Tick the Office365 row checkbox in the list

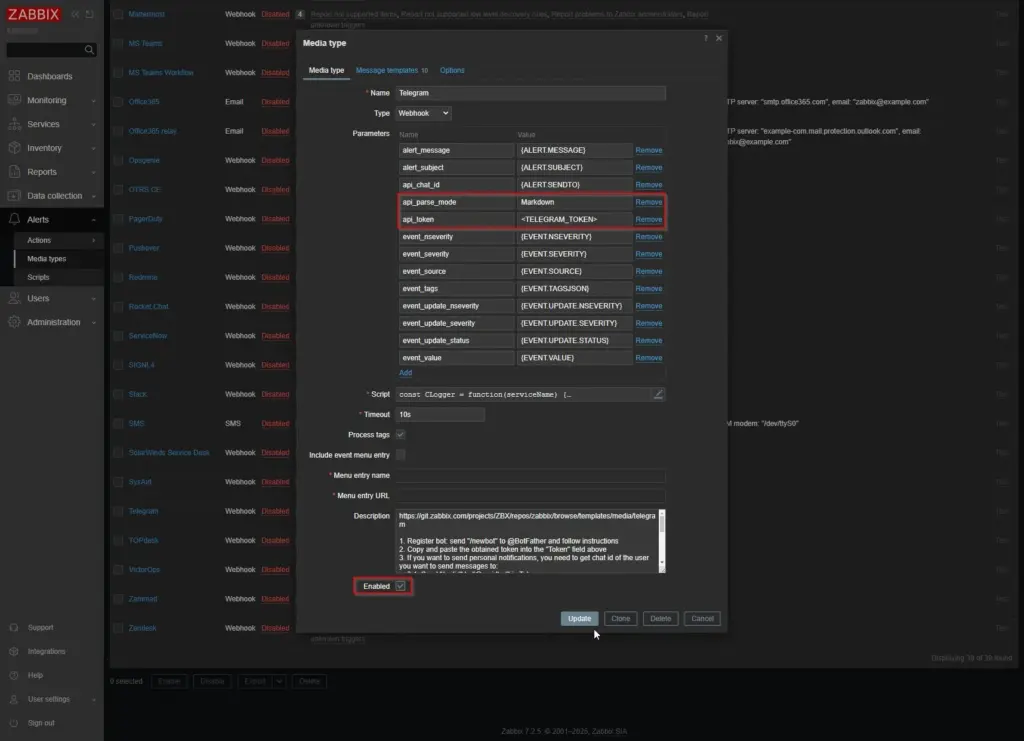tap(118, 102)
